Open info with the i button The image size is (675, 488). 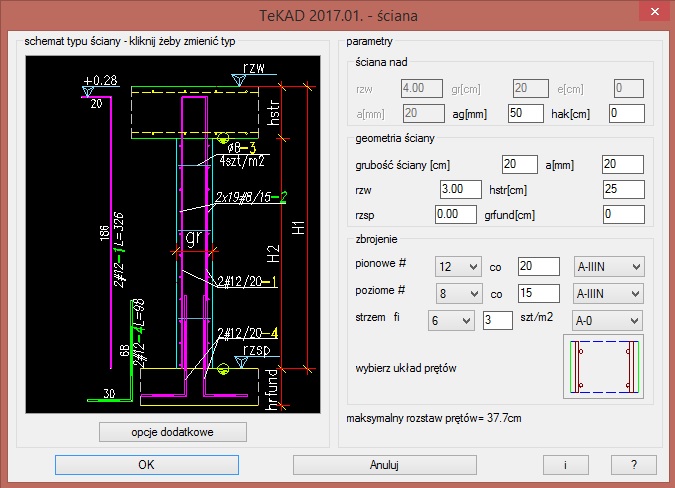(566, 465)
